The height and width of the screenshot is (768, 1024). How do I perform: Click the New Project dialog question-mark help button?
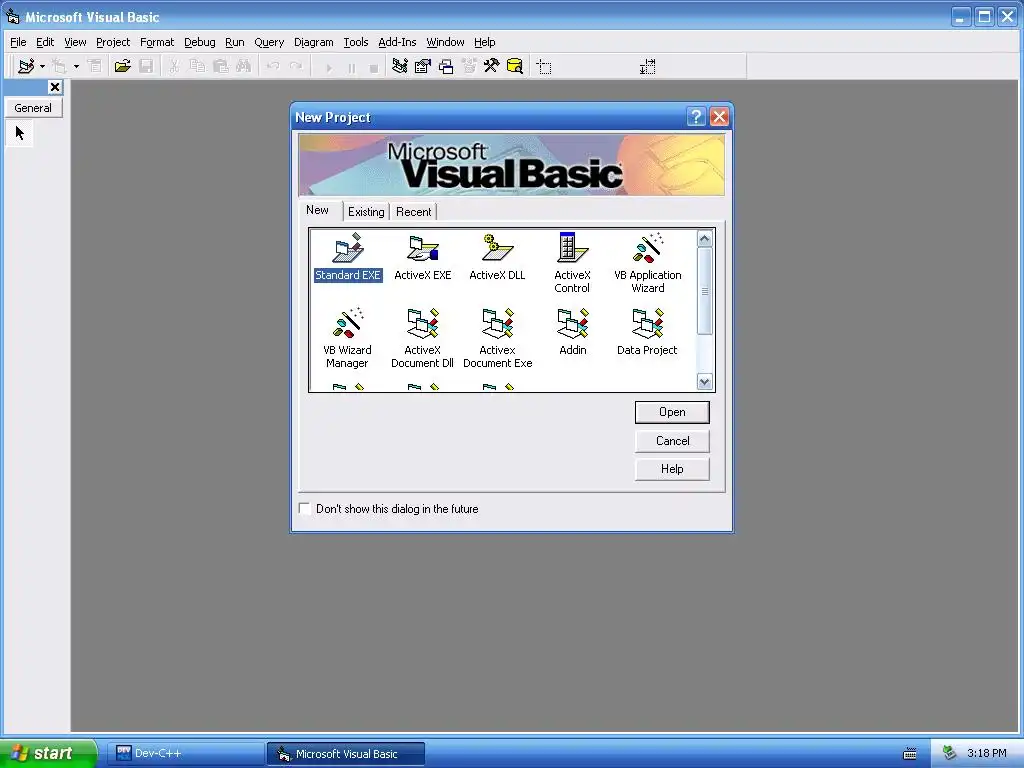click(696, 117)
